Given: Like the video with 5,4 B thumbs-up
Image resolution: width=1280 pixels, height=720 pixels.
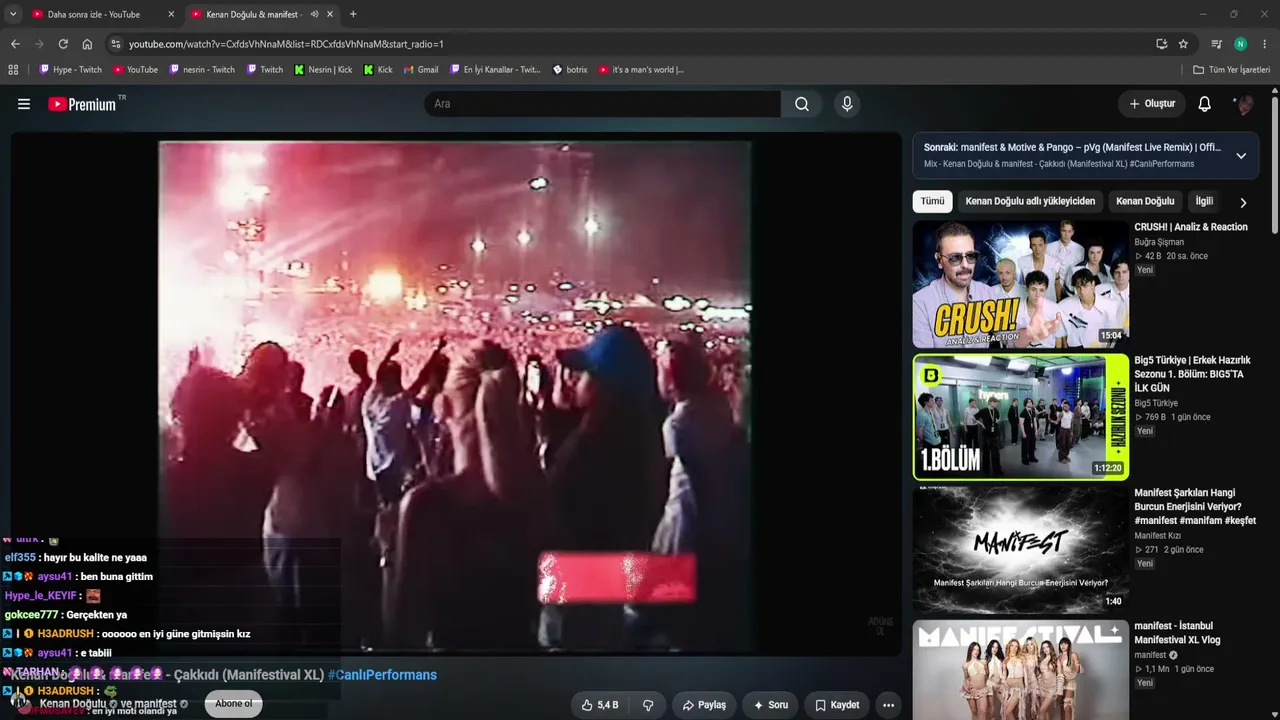Looking at the screenshot, I should (600, 705).
